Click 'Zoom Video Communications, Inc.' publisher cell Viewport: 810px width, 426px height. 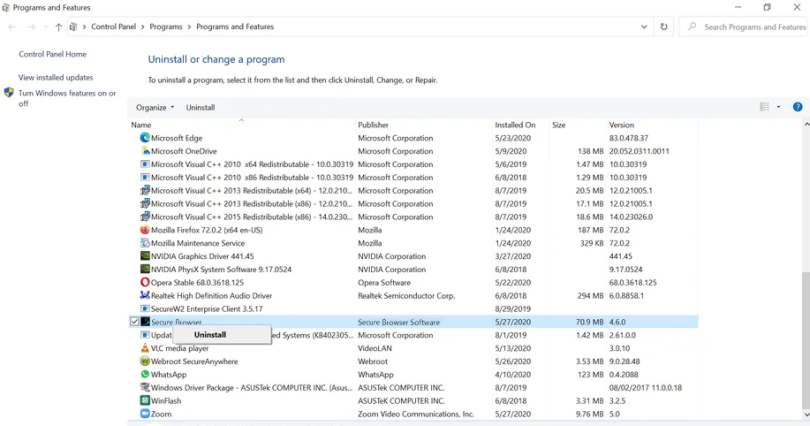(x=416, y=414)
